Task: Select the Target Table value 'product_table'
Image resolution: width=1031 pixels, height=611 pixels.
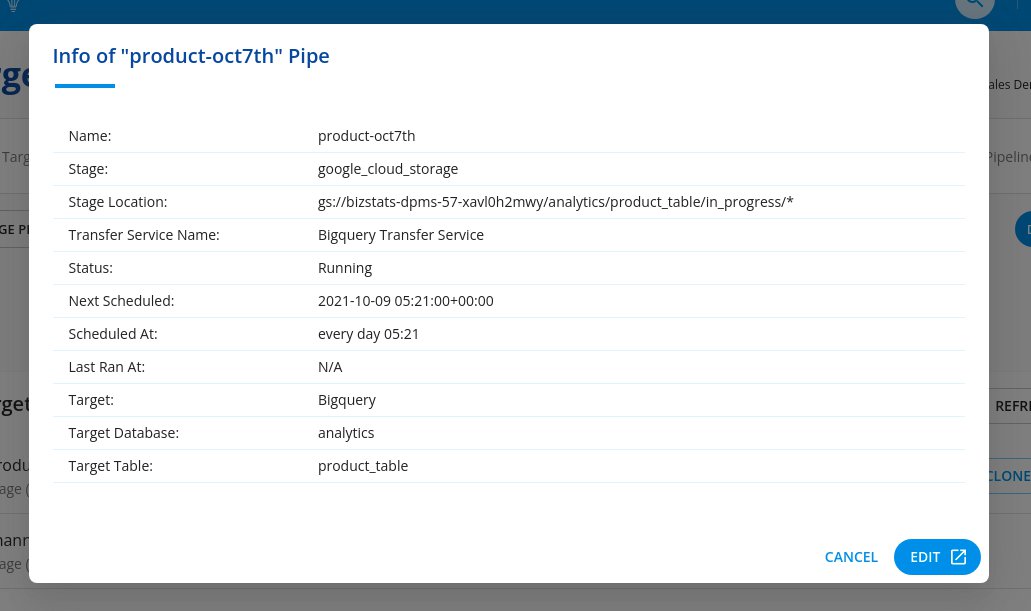Action: [363, 466]
